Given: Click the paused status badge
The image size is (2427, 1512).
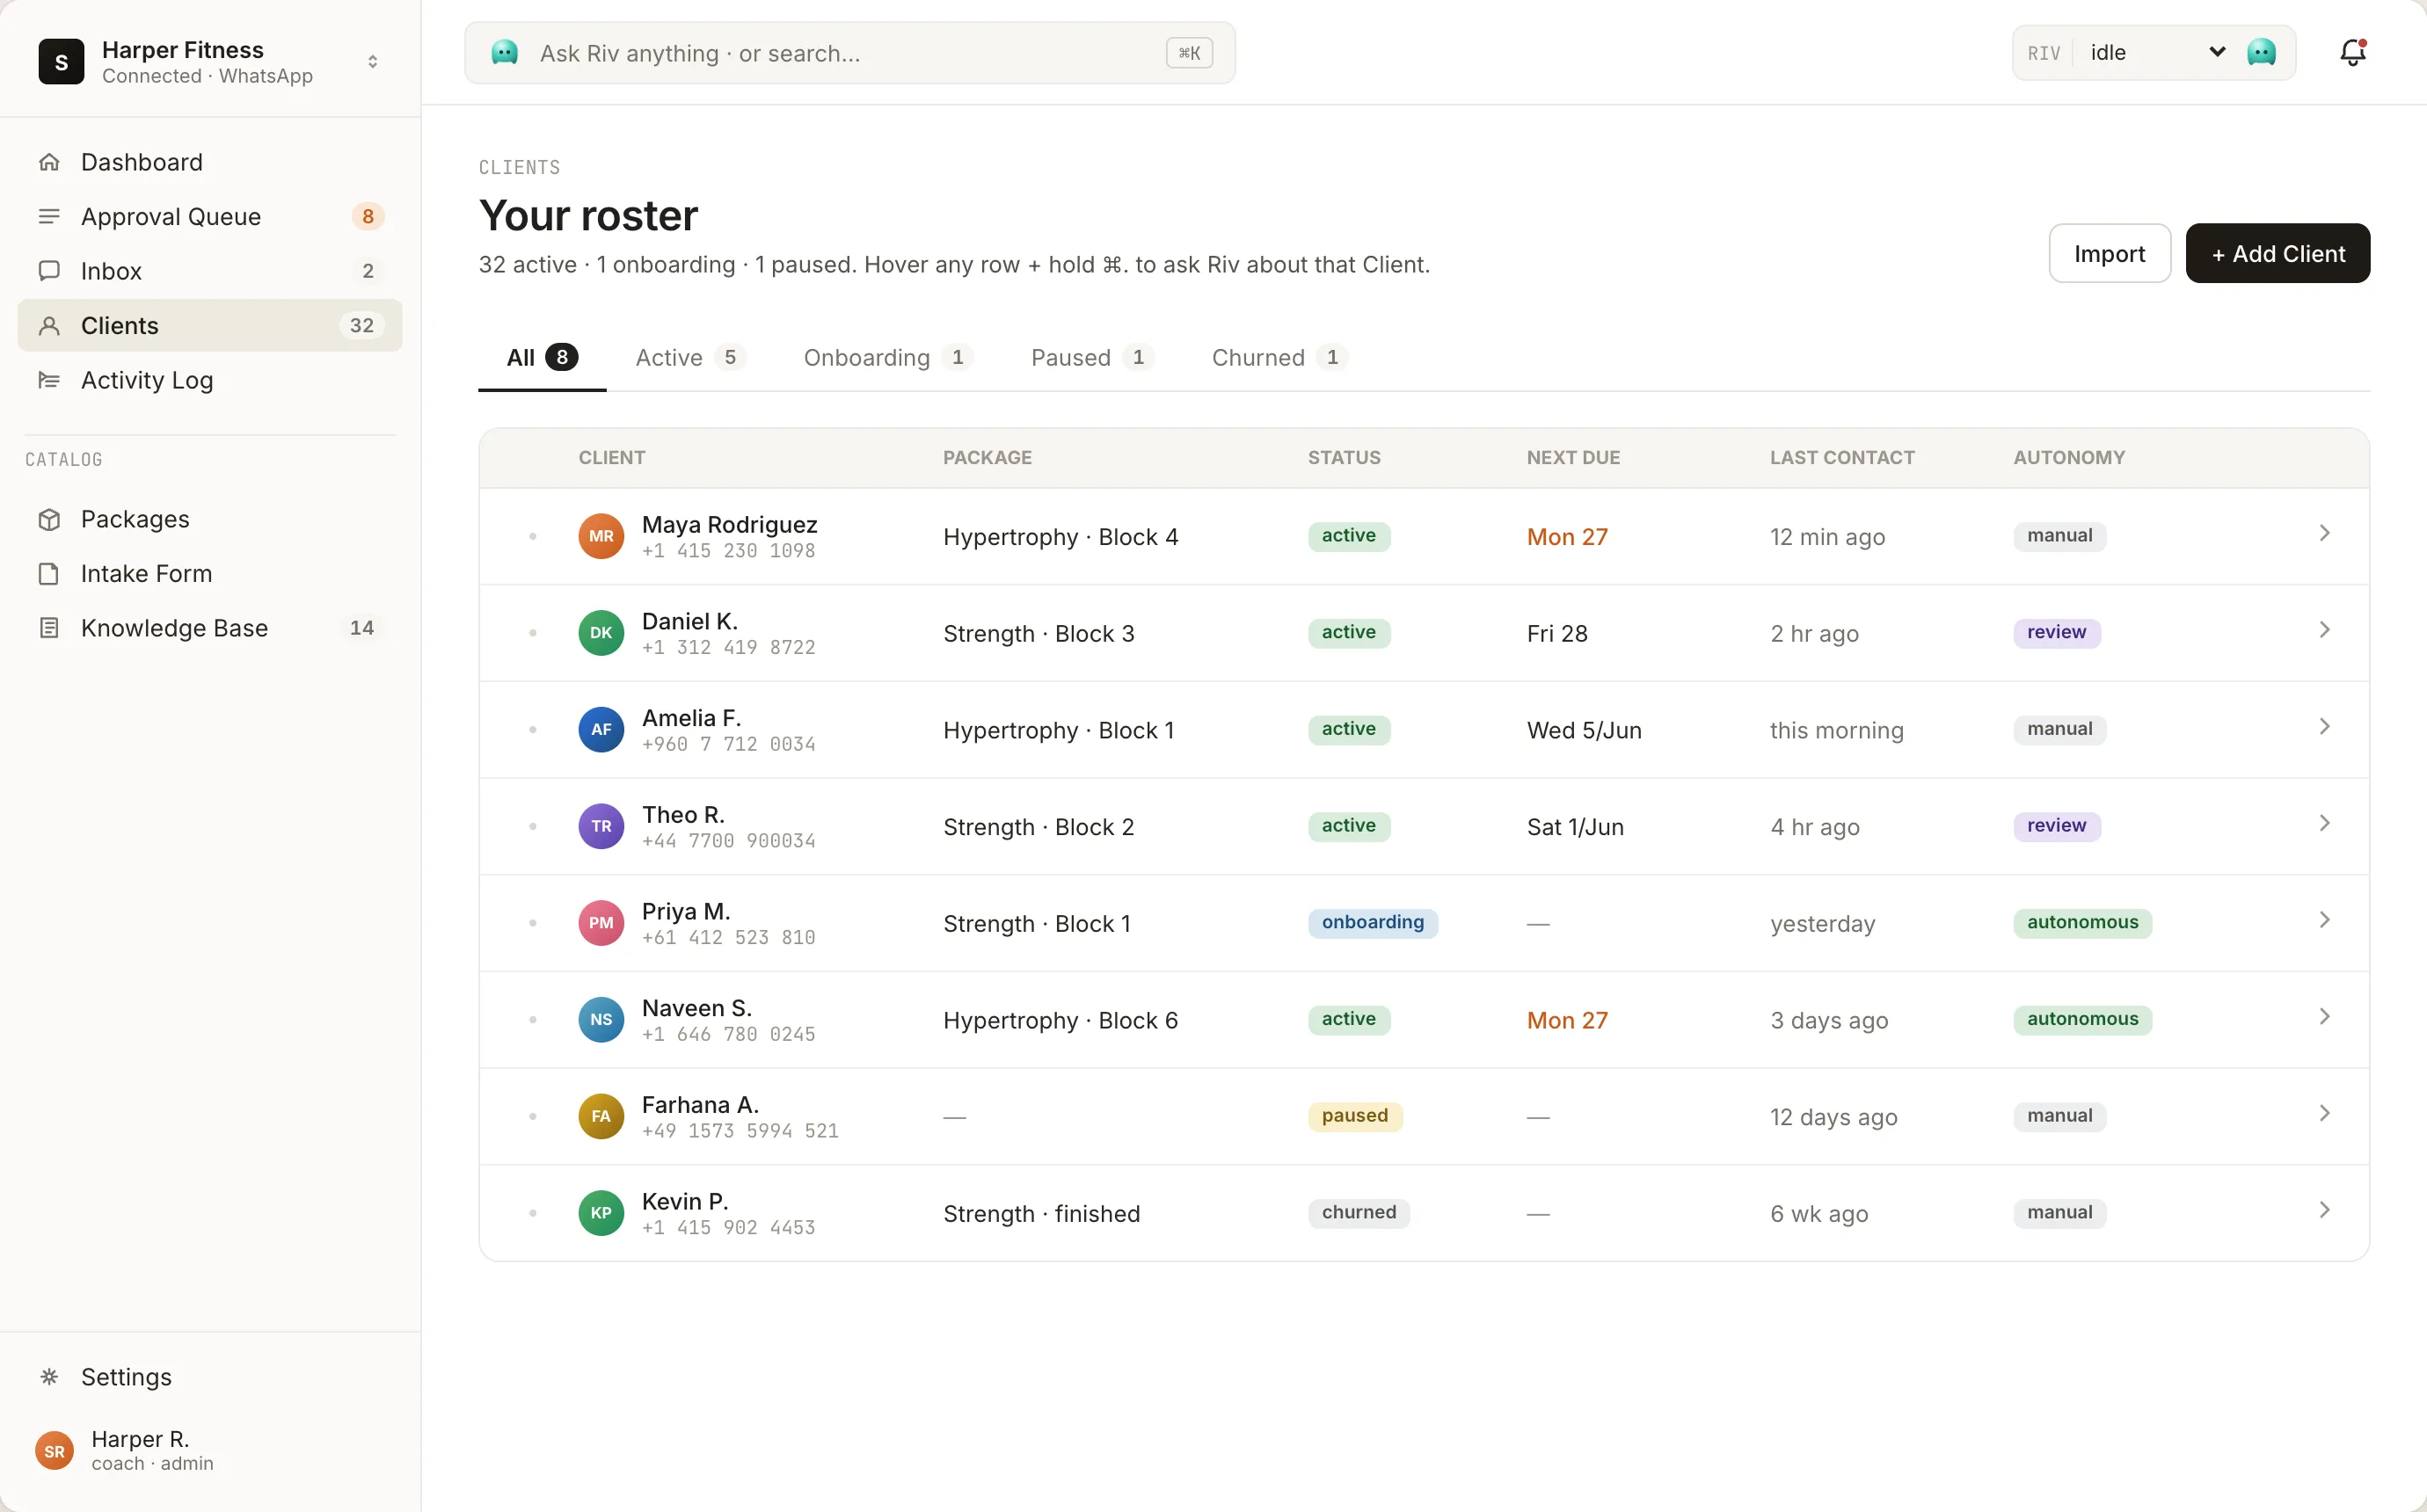Looking at the screenshot, I should 1355,1116.
